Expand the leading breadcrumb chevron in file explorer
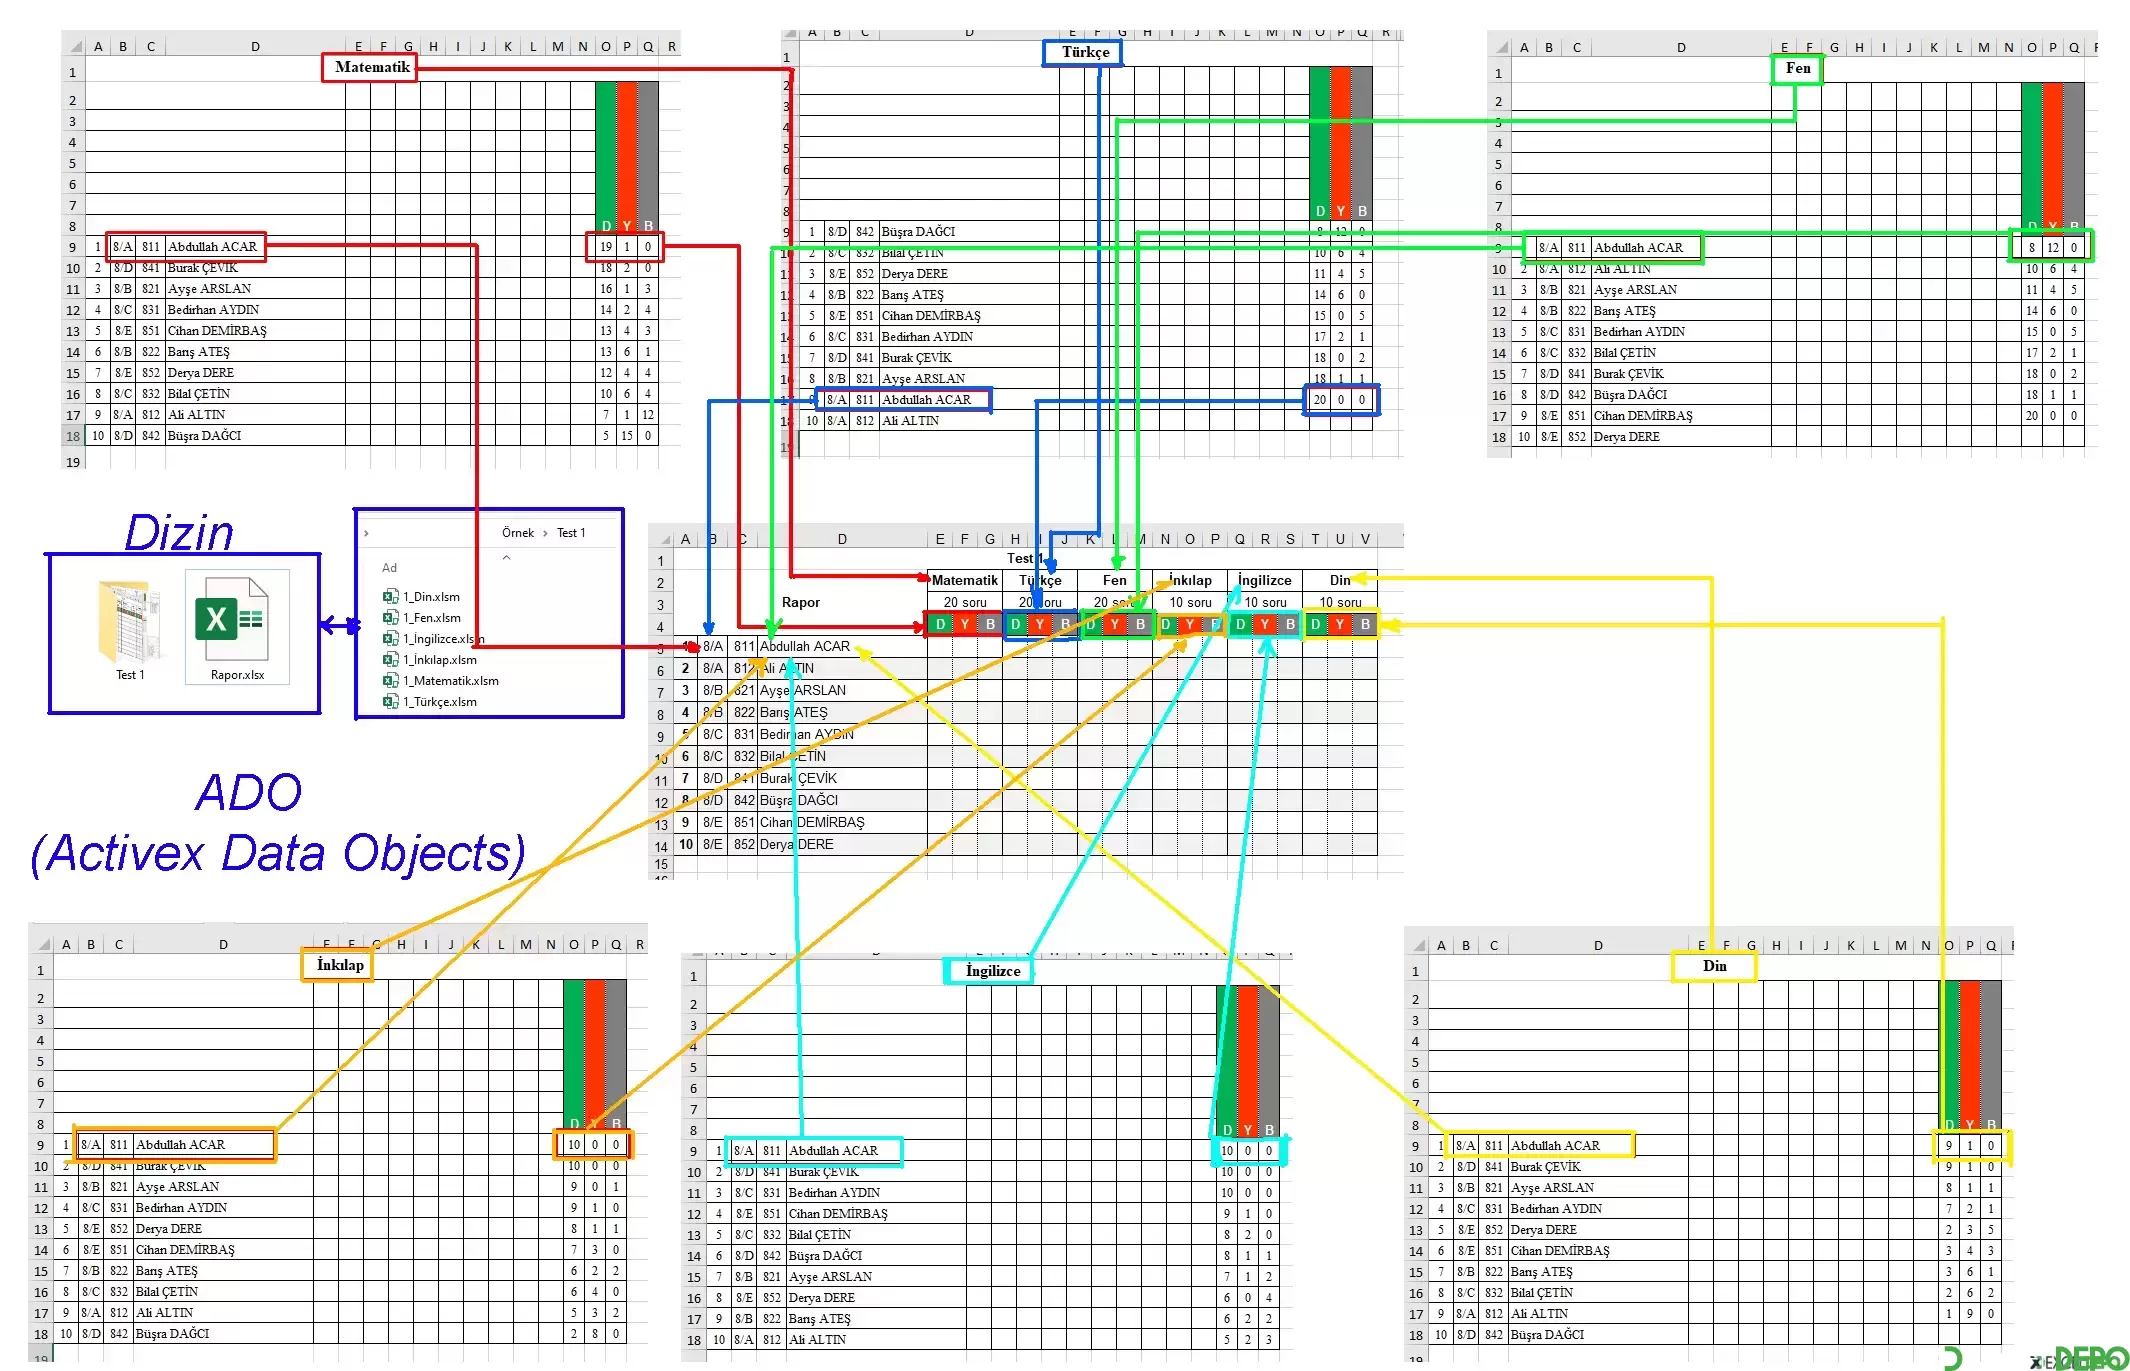This screenshot has height=1371, width=2130. [x=367, y=533]
